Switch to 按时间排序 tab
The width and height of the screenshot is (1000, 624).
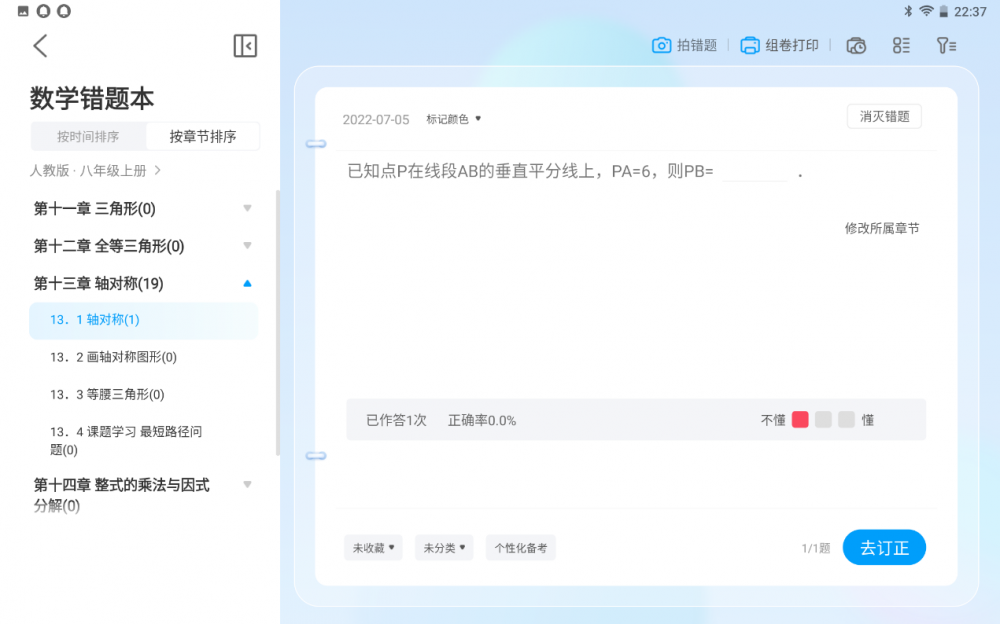pos(88,137)
